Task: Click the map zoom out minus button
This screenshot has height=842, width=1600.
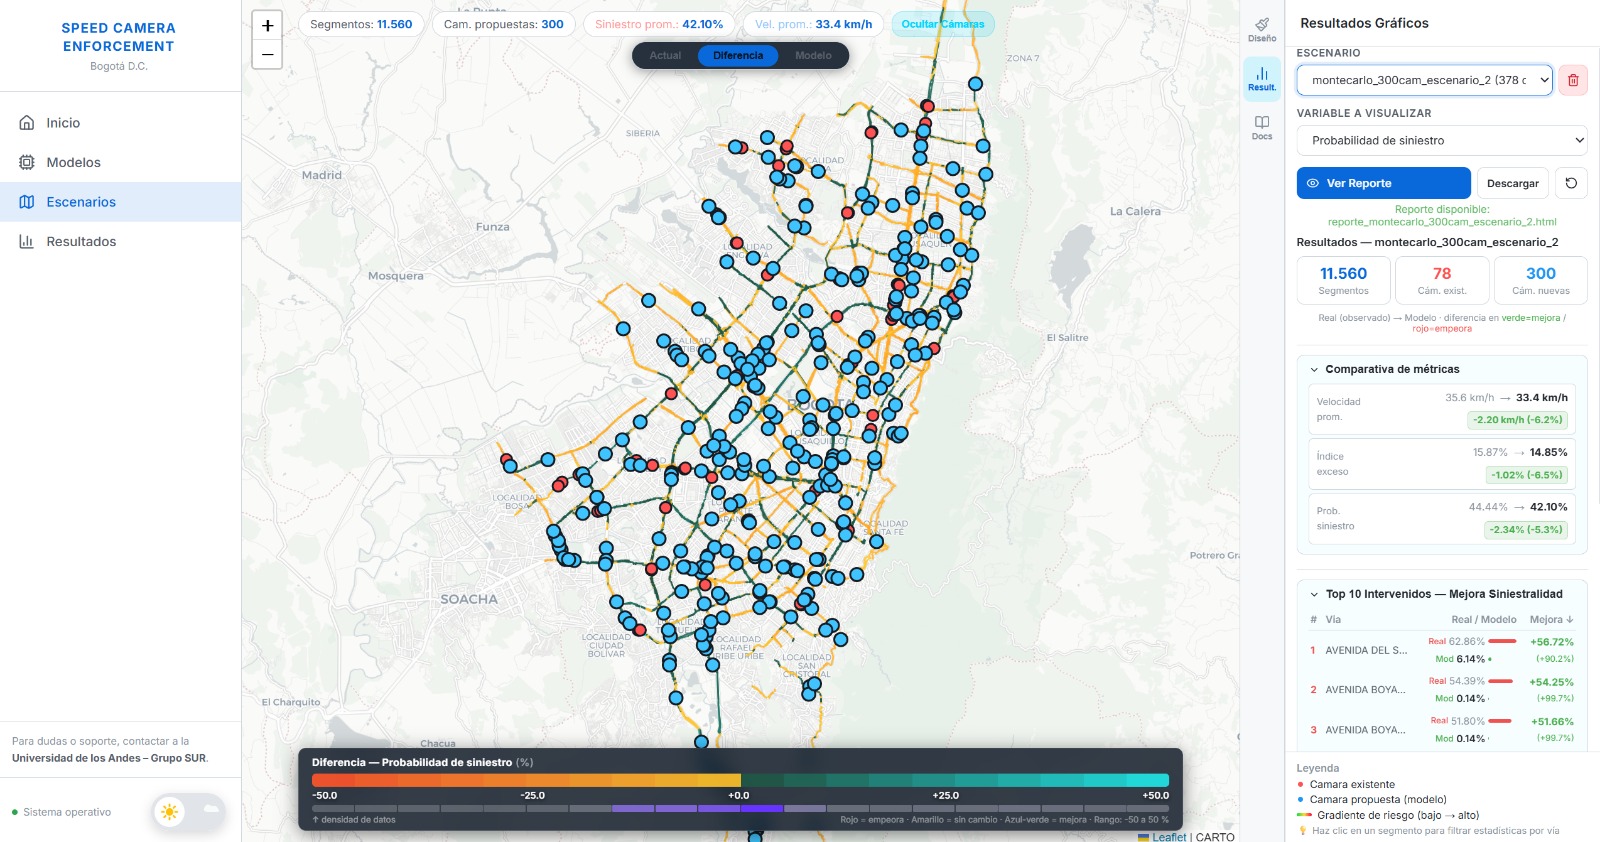Action: tap(267, 55)
